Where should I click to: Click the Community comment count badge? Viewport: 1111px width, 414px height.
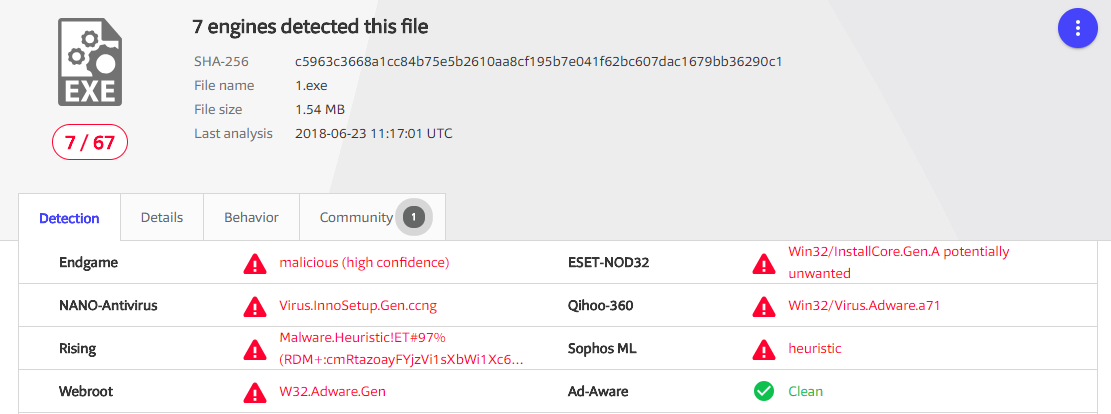414,217
